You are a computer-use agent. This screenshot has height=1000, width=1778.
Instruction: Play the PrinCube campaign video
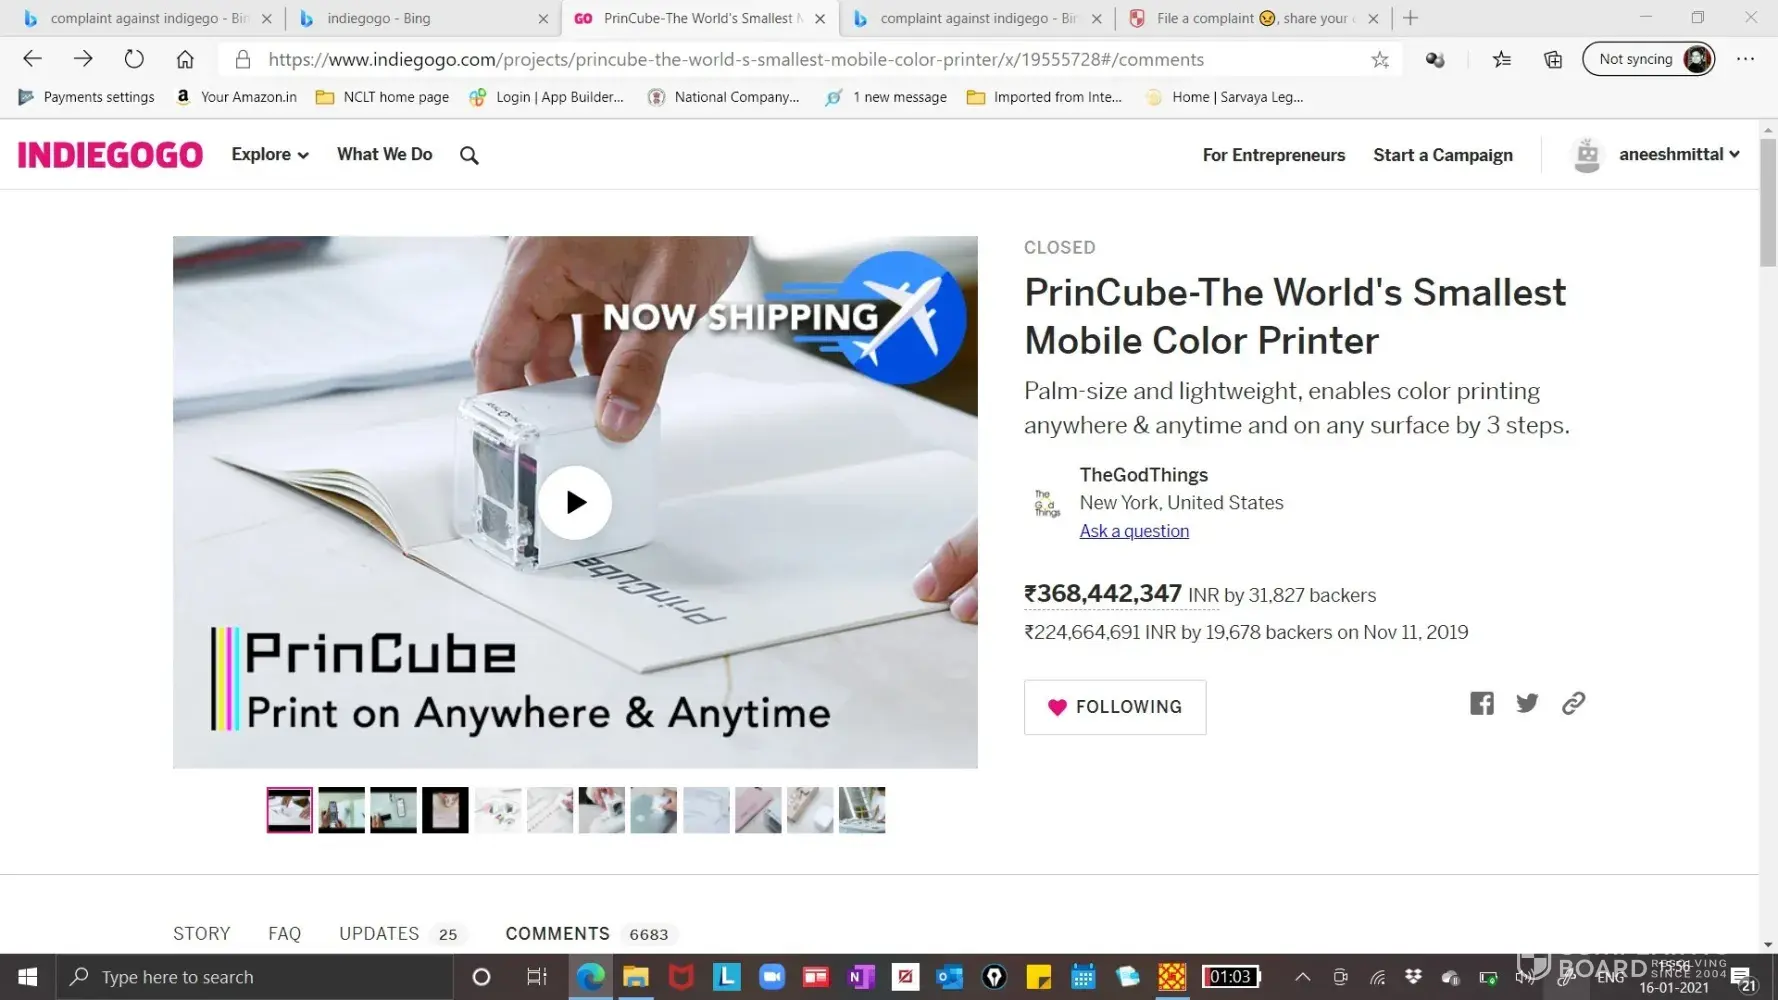(x=575, y=502)
